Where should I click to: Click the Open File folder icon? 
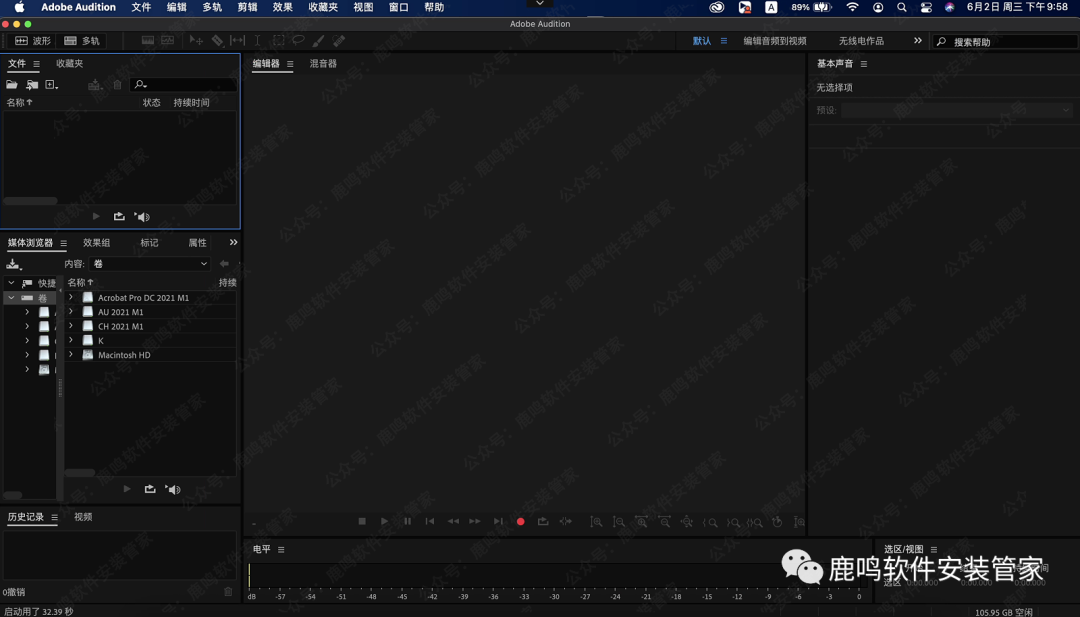pos(12,85)
